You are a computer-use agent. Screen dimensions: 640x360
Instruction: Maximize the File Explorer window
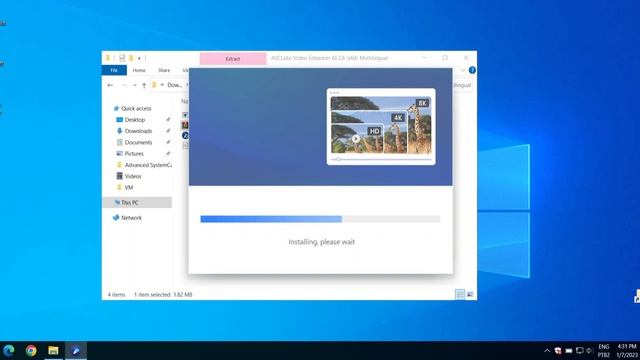[x=445, y=58]
